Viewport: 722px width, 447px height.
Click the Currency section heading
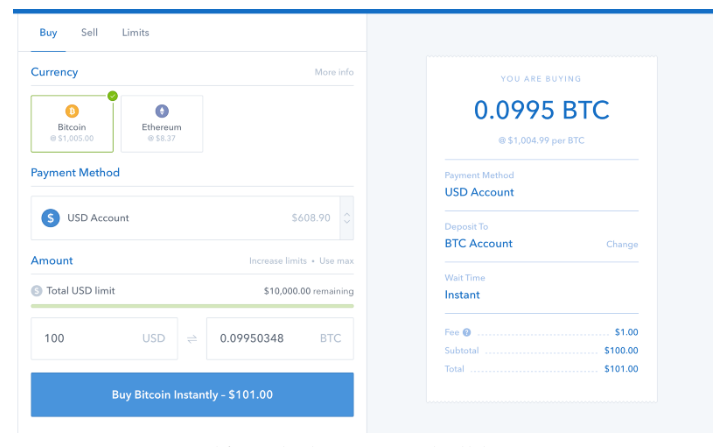click(x=54, y=72)
